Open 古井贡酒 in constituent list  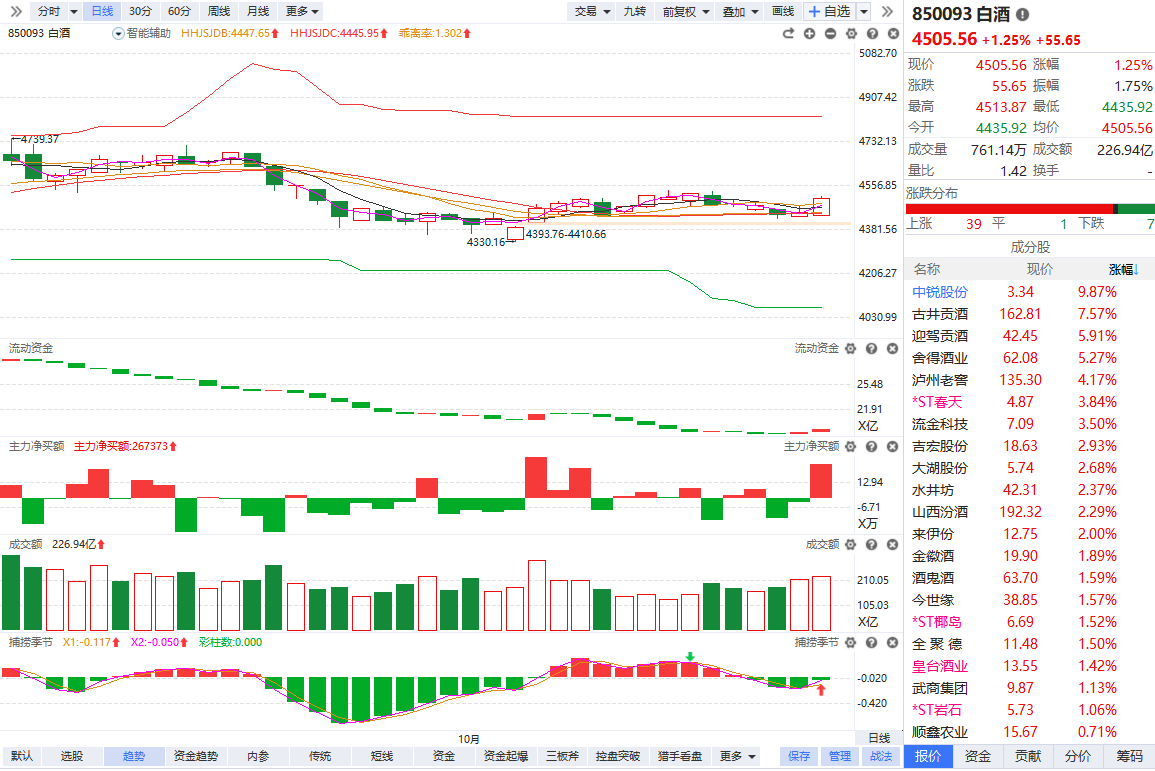pyautogui.click(x=940, y=313)
